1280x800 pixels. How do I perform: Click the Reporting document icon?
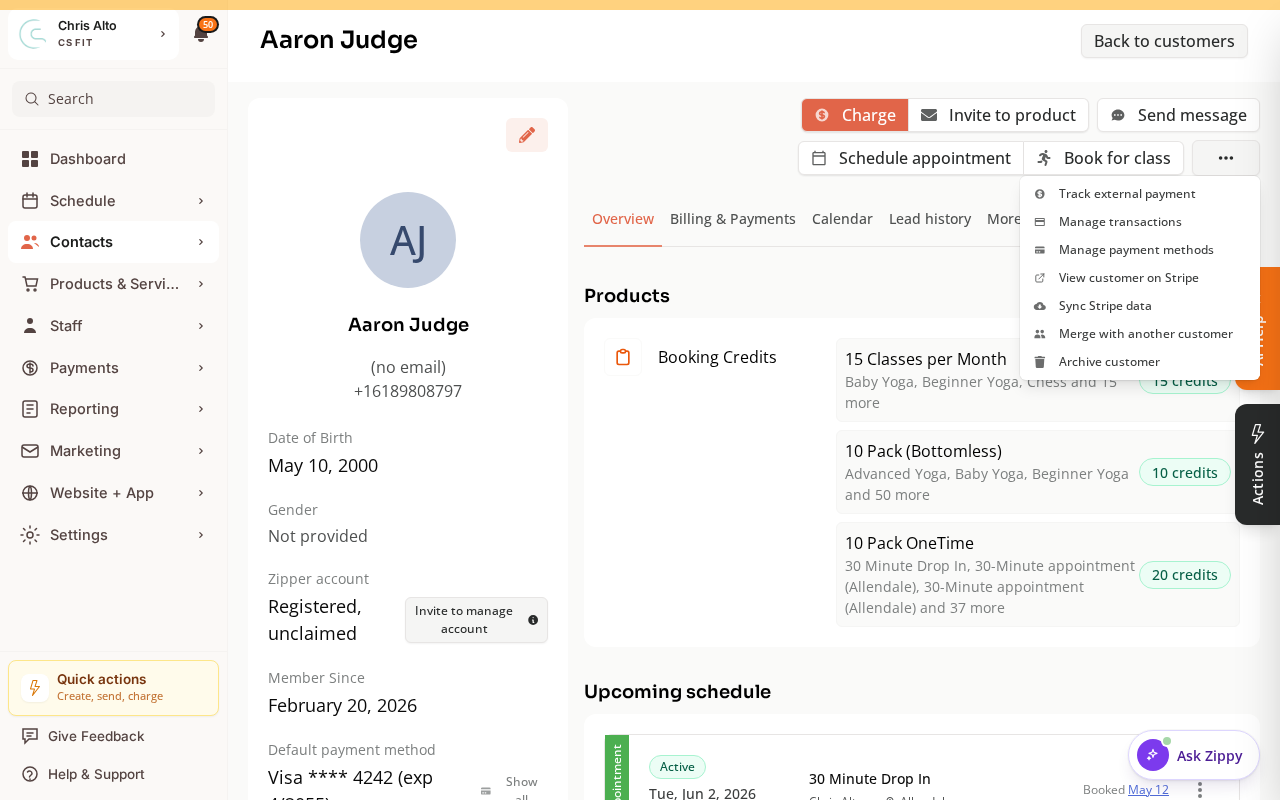[30, 409]
